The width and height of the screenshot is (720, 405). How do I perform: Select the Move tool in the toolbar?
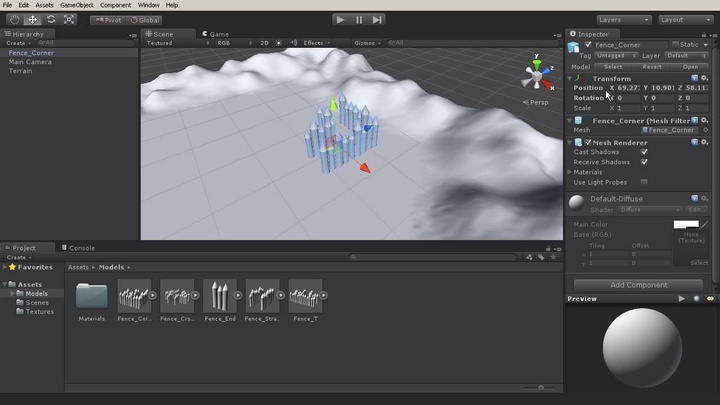click(x=33, y=19)
